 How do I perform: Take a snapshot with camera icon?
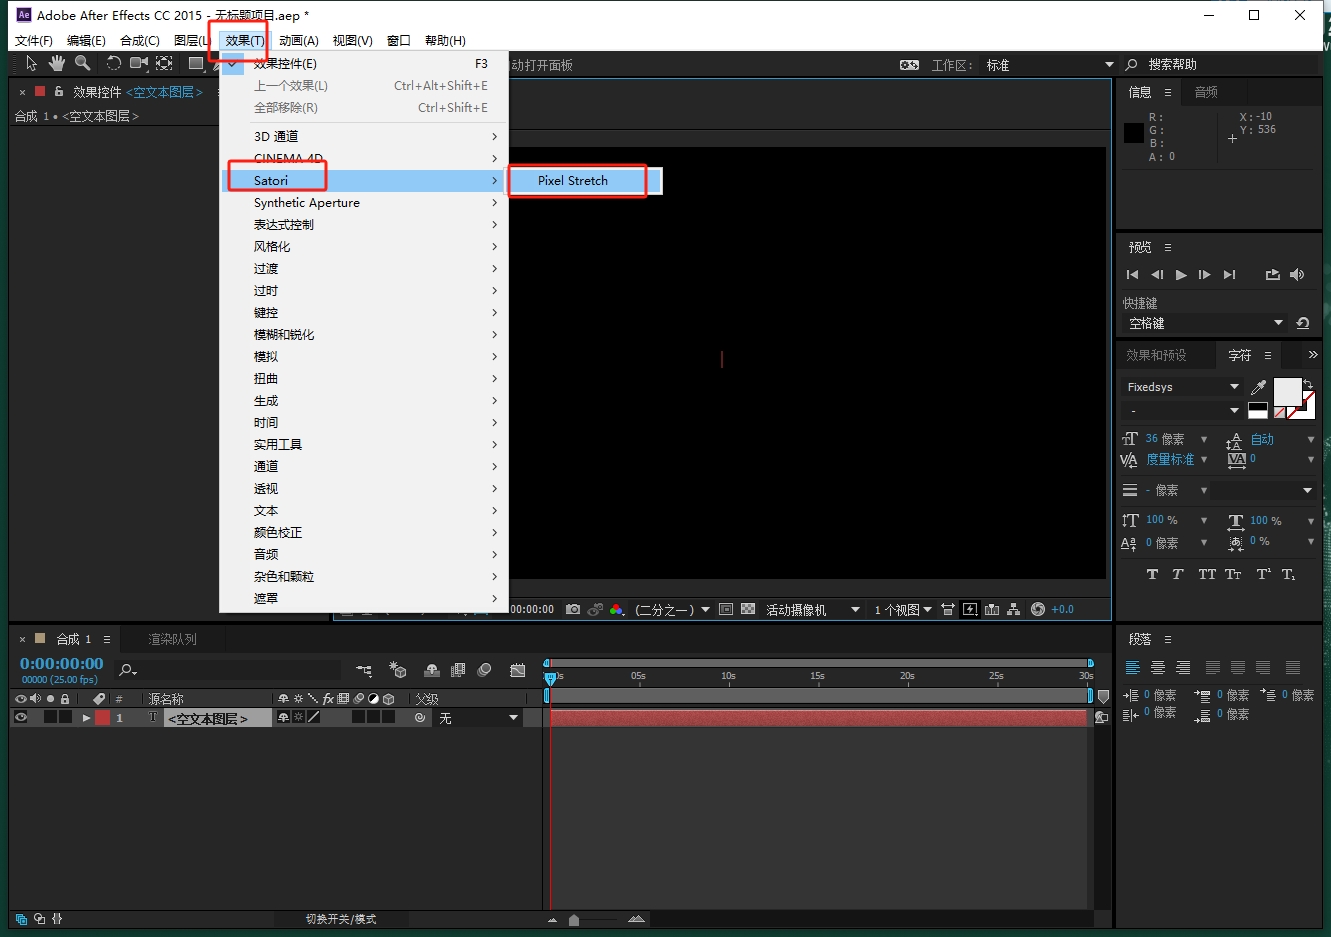pos(573,609)
